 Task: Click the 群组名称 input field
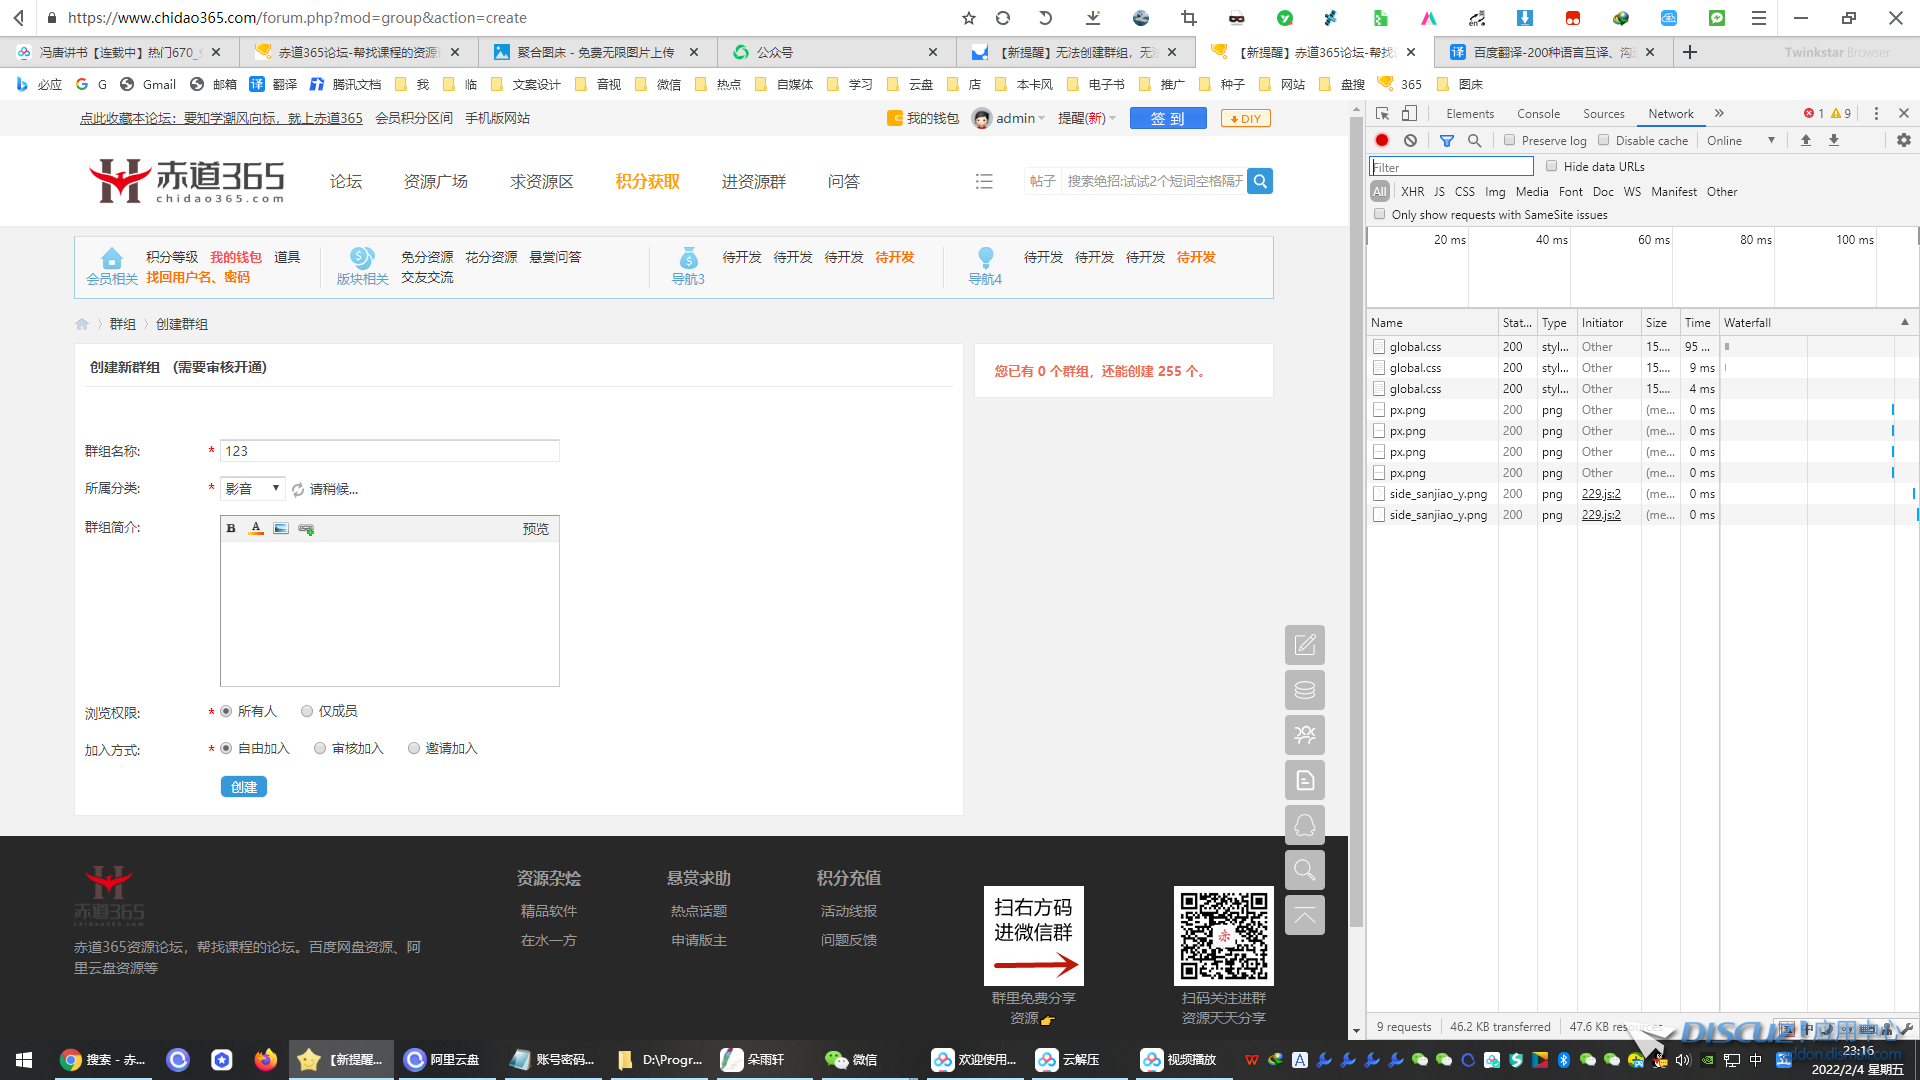point(389,451)
